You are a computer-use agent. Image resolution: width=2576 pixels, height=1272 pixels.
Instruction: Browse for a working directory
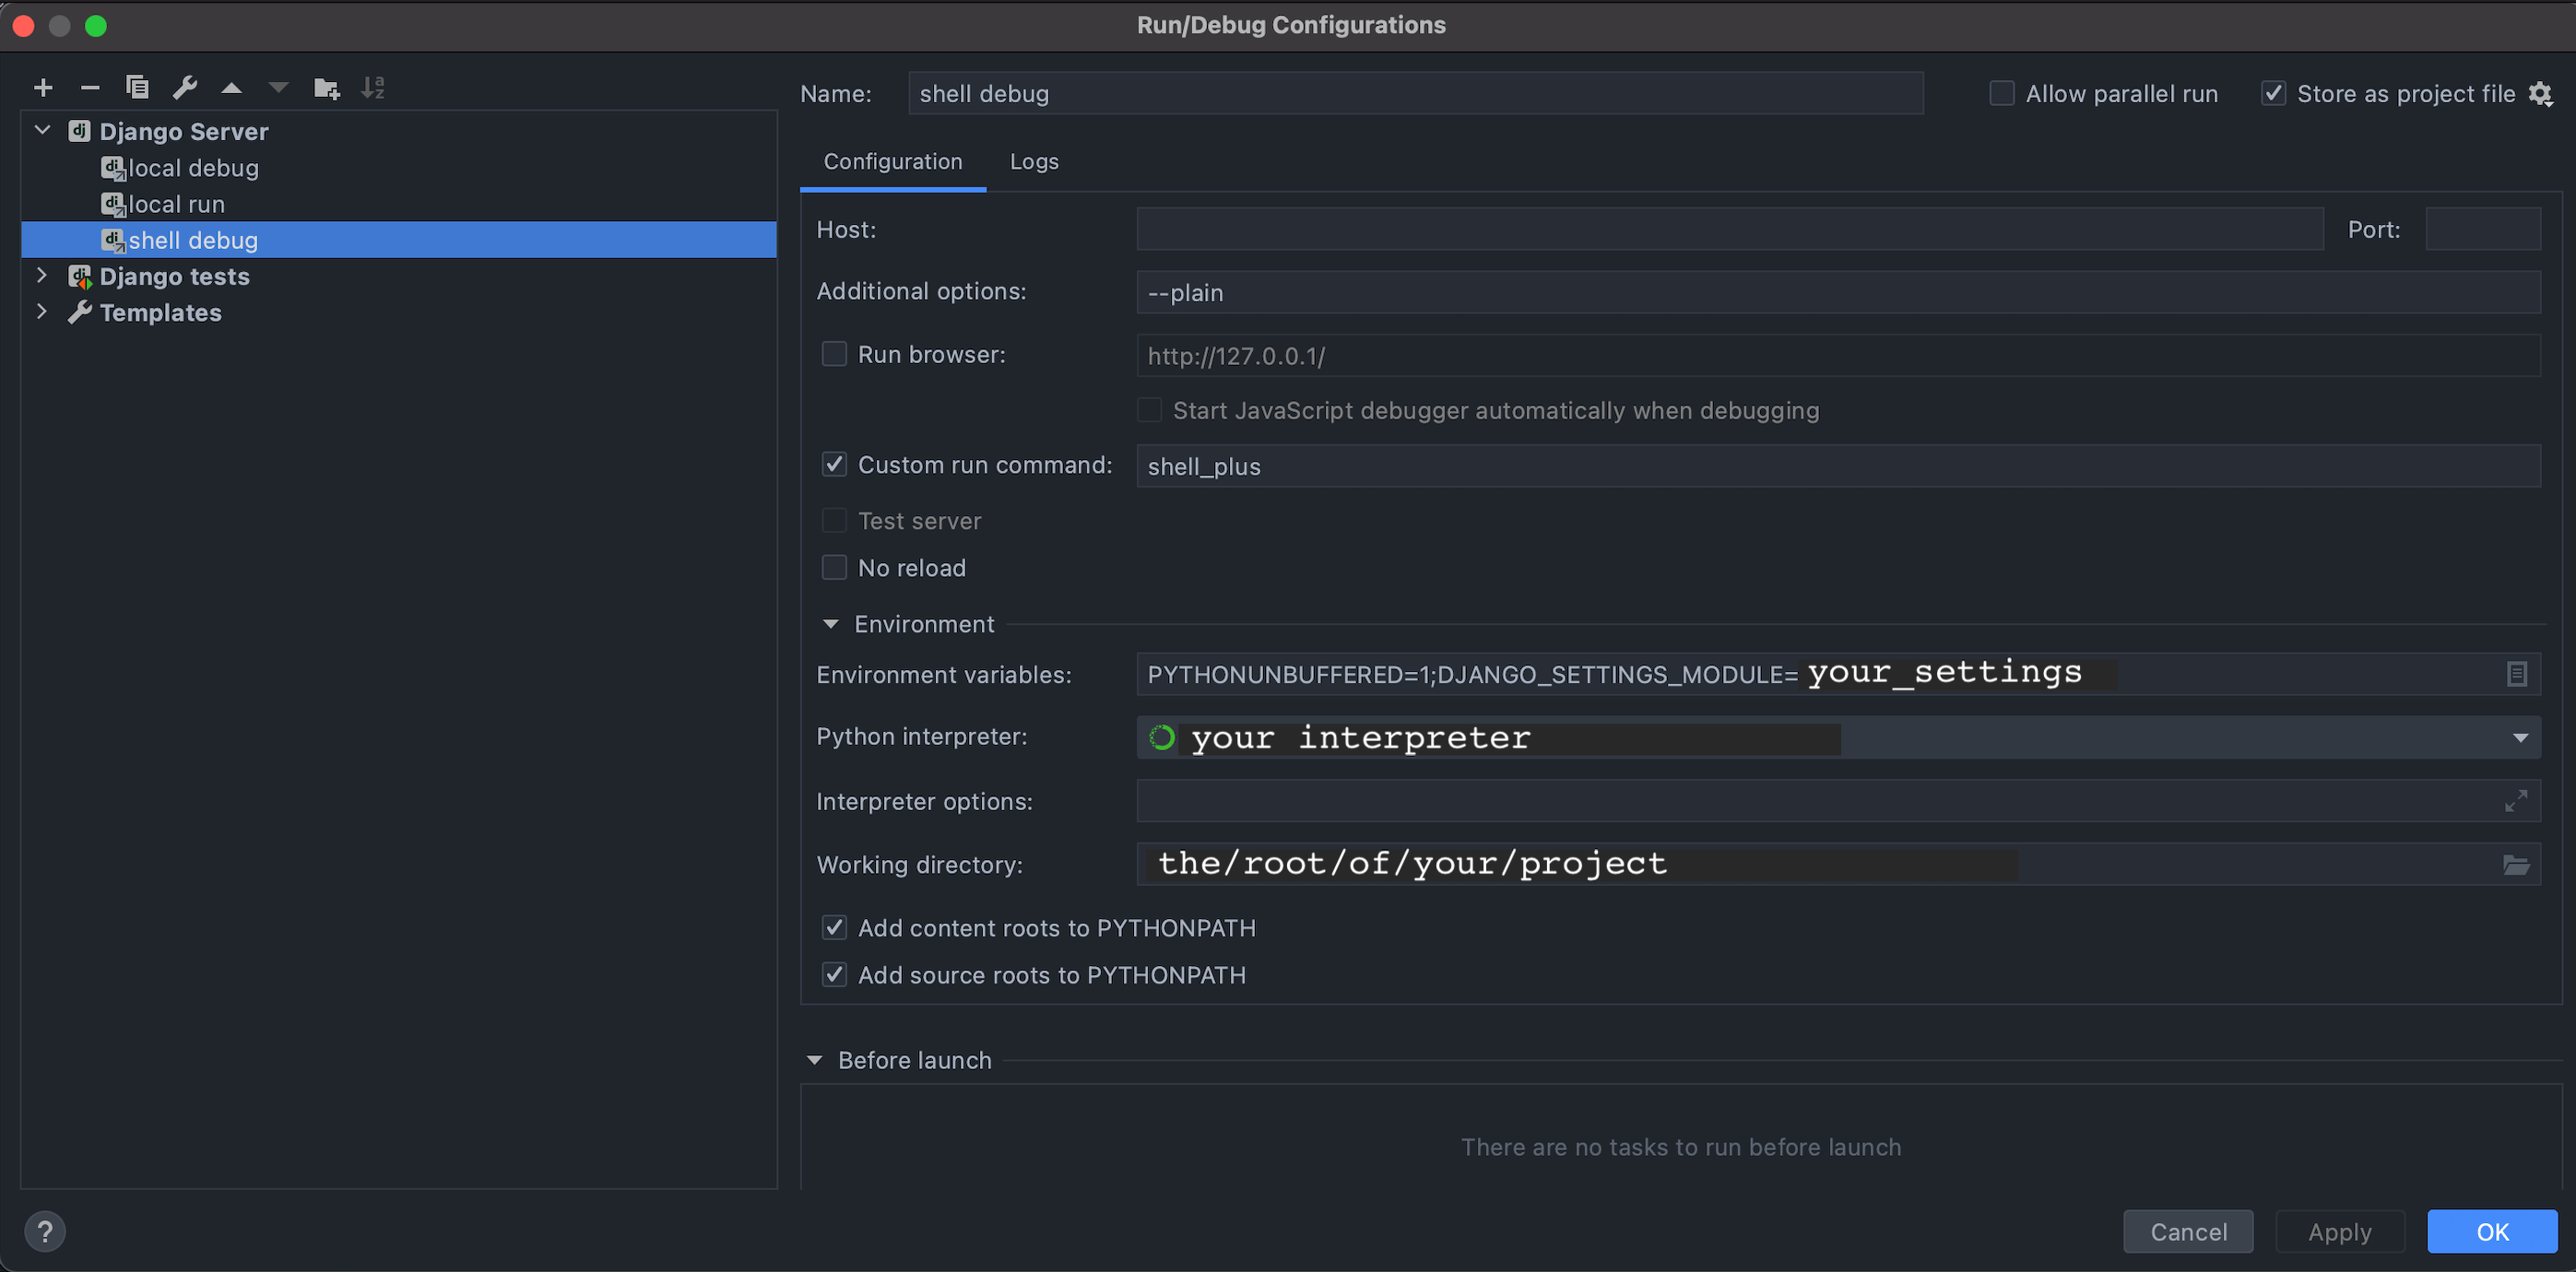pyautogui.click(x=2518, y=864)
